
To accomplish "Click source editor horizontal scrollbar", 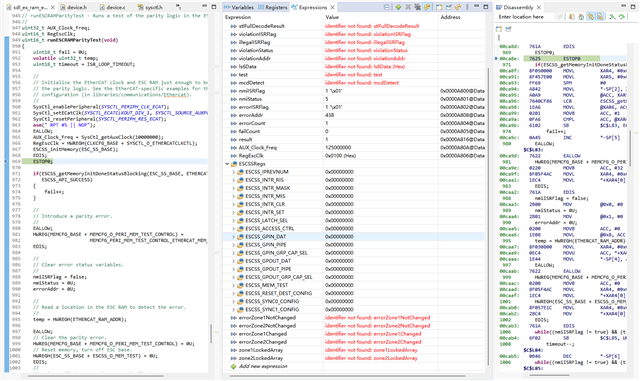I will coord(96,376).
